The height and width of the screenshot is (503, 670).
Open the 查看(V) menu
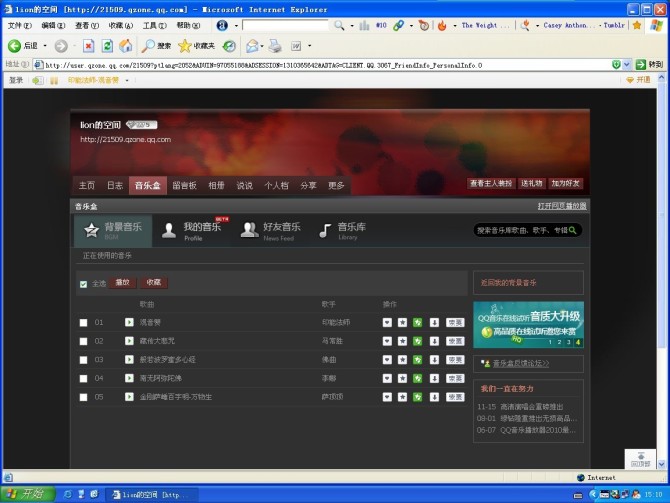click(x=87, y=26)
